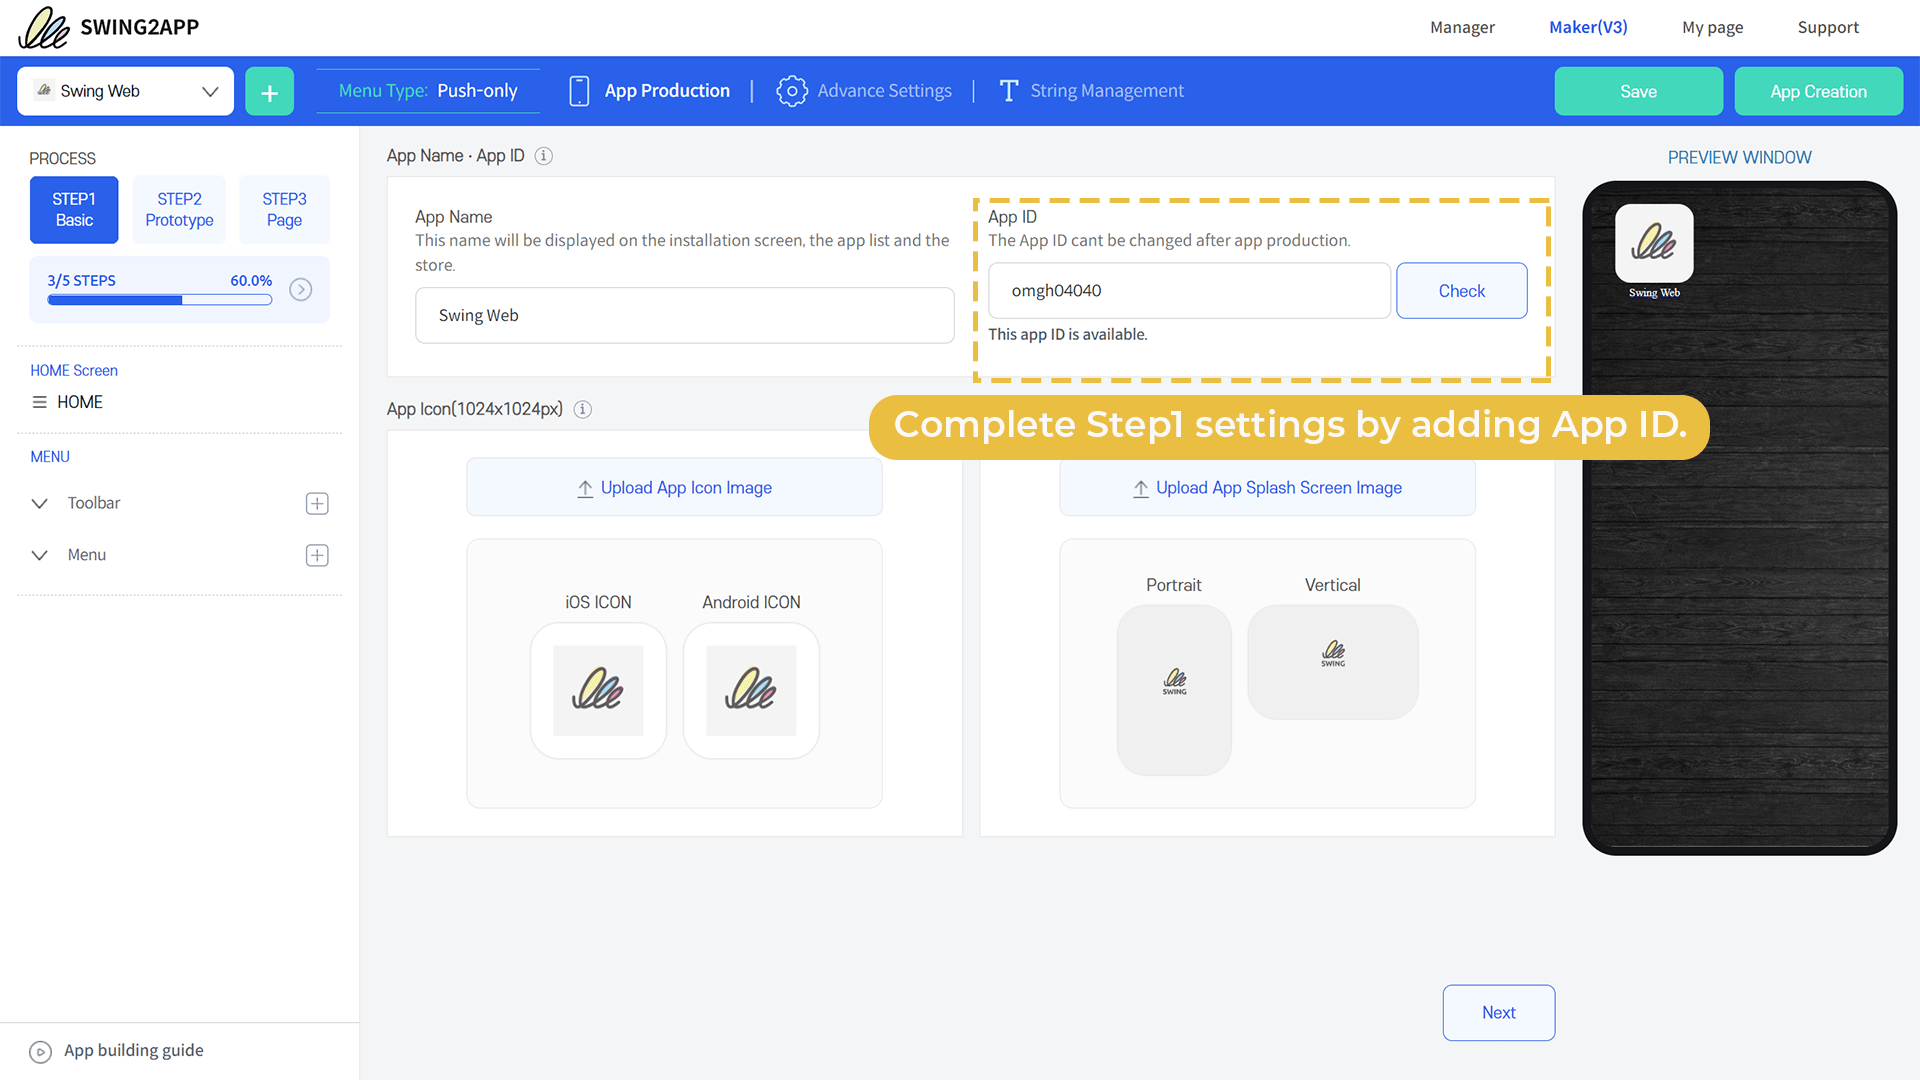This screenshot has width=1920, height=1080.
Task: Open Advance Settings gear icon
Action: tap(792, 90)
